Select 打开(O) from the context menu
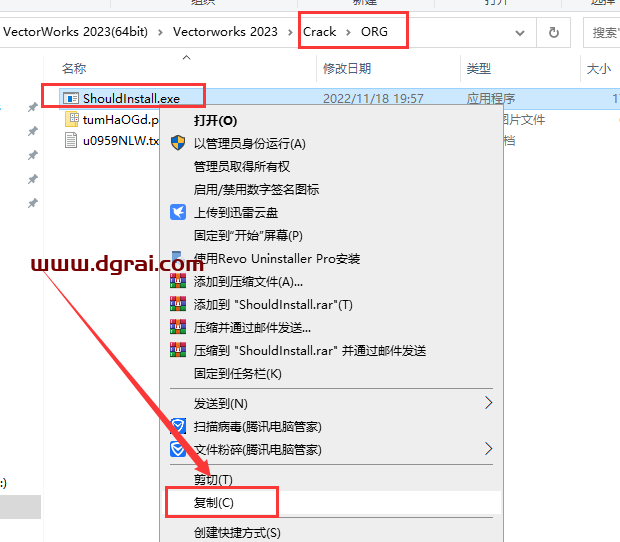The image size is (620, 542). [x=331, y=121]
